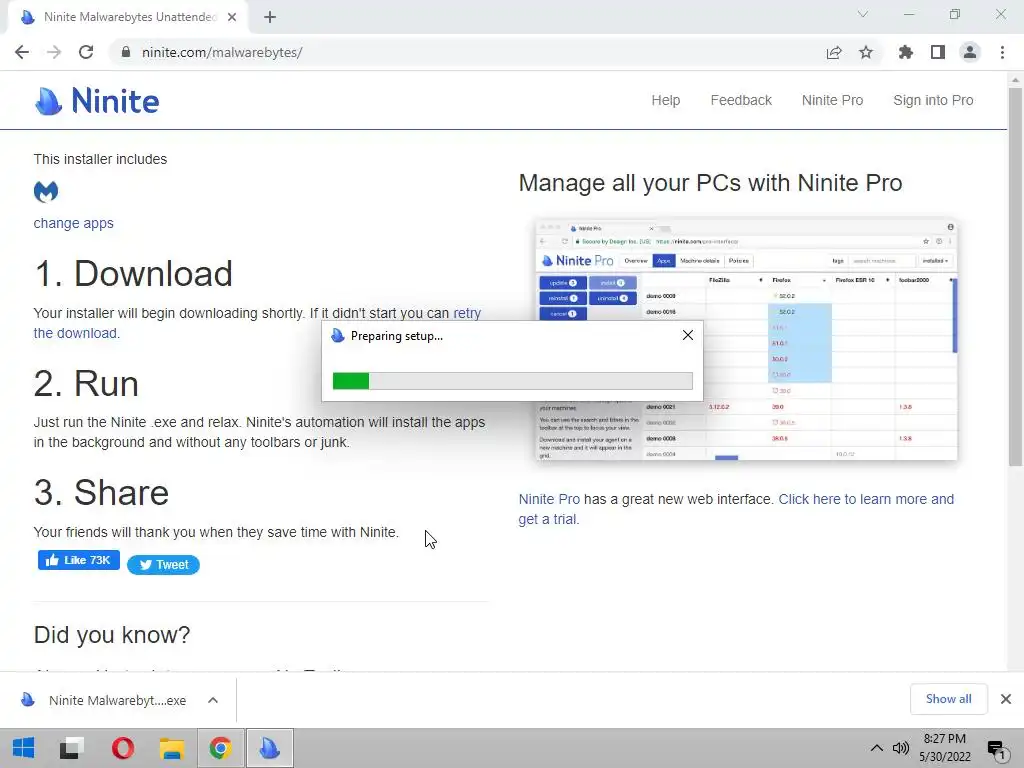Launch Opera from the taskbar

tap(123, 748)
